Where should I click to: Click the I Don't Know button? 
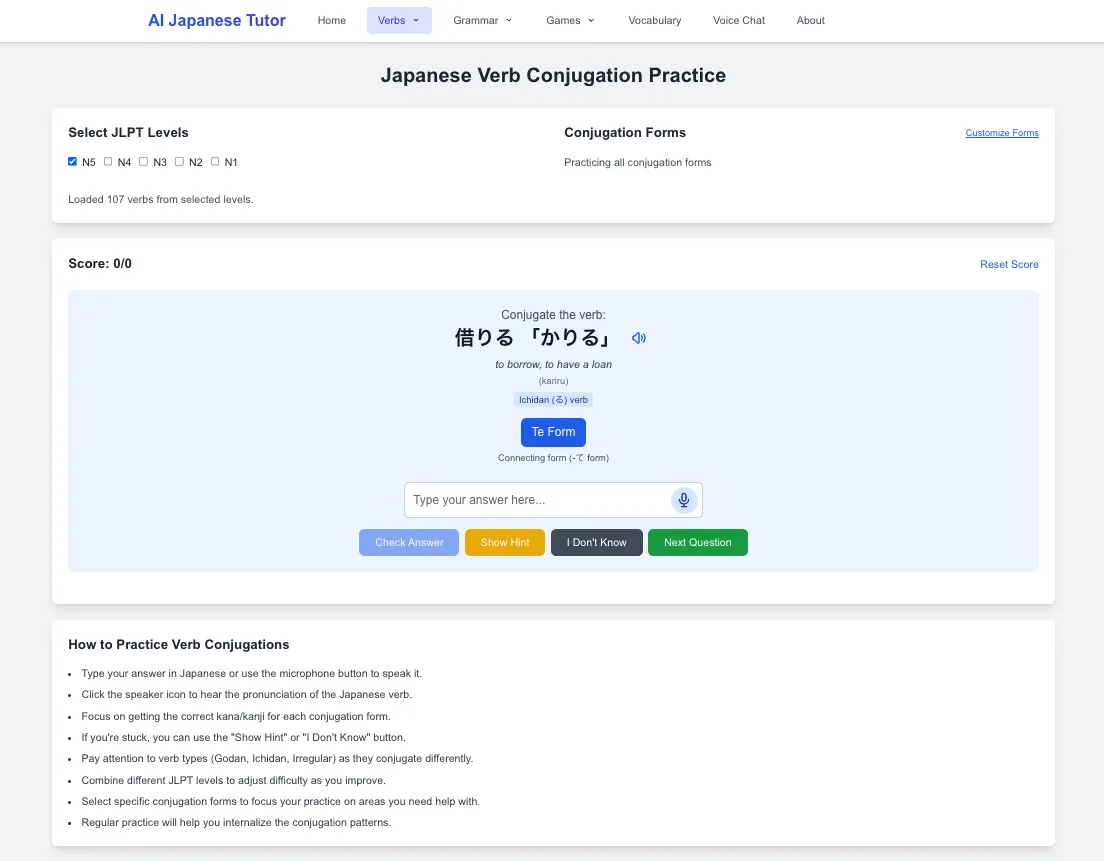click(x=596, y=542)
